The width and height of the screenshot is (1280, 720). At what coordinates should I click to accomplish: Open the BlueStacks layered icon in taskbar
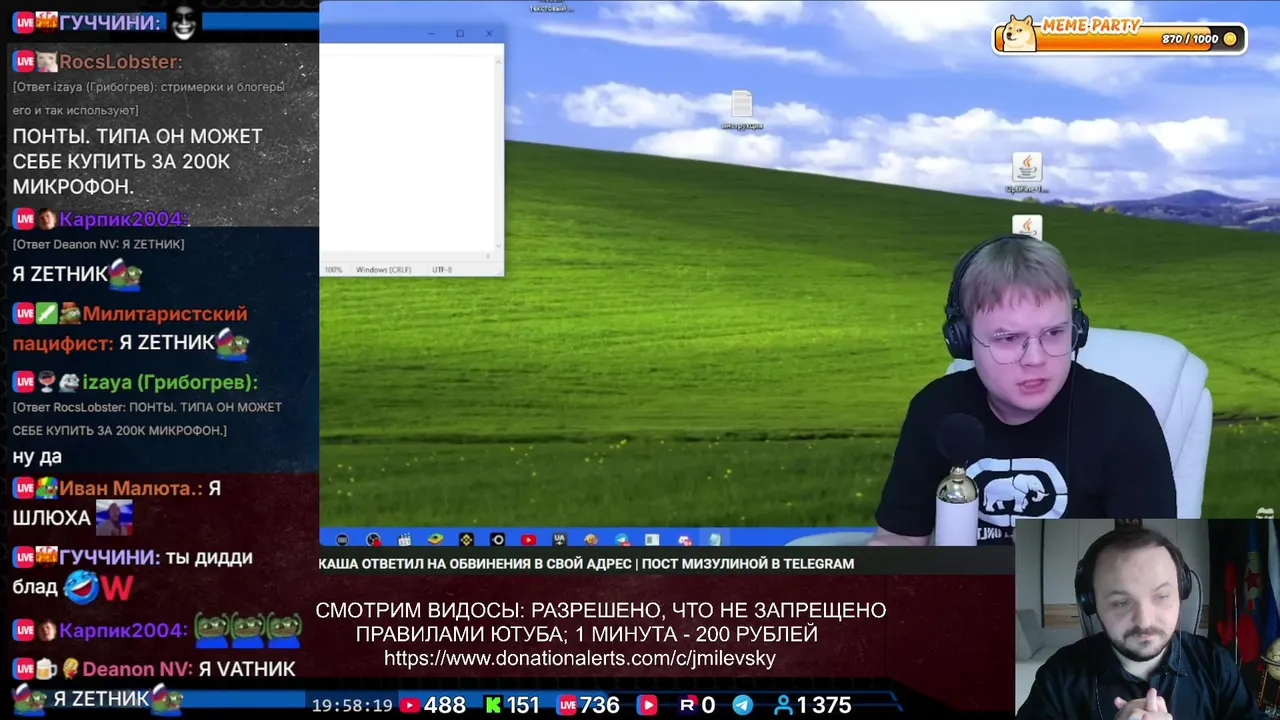pos(435,540)
